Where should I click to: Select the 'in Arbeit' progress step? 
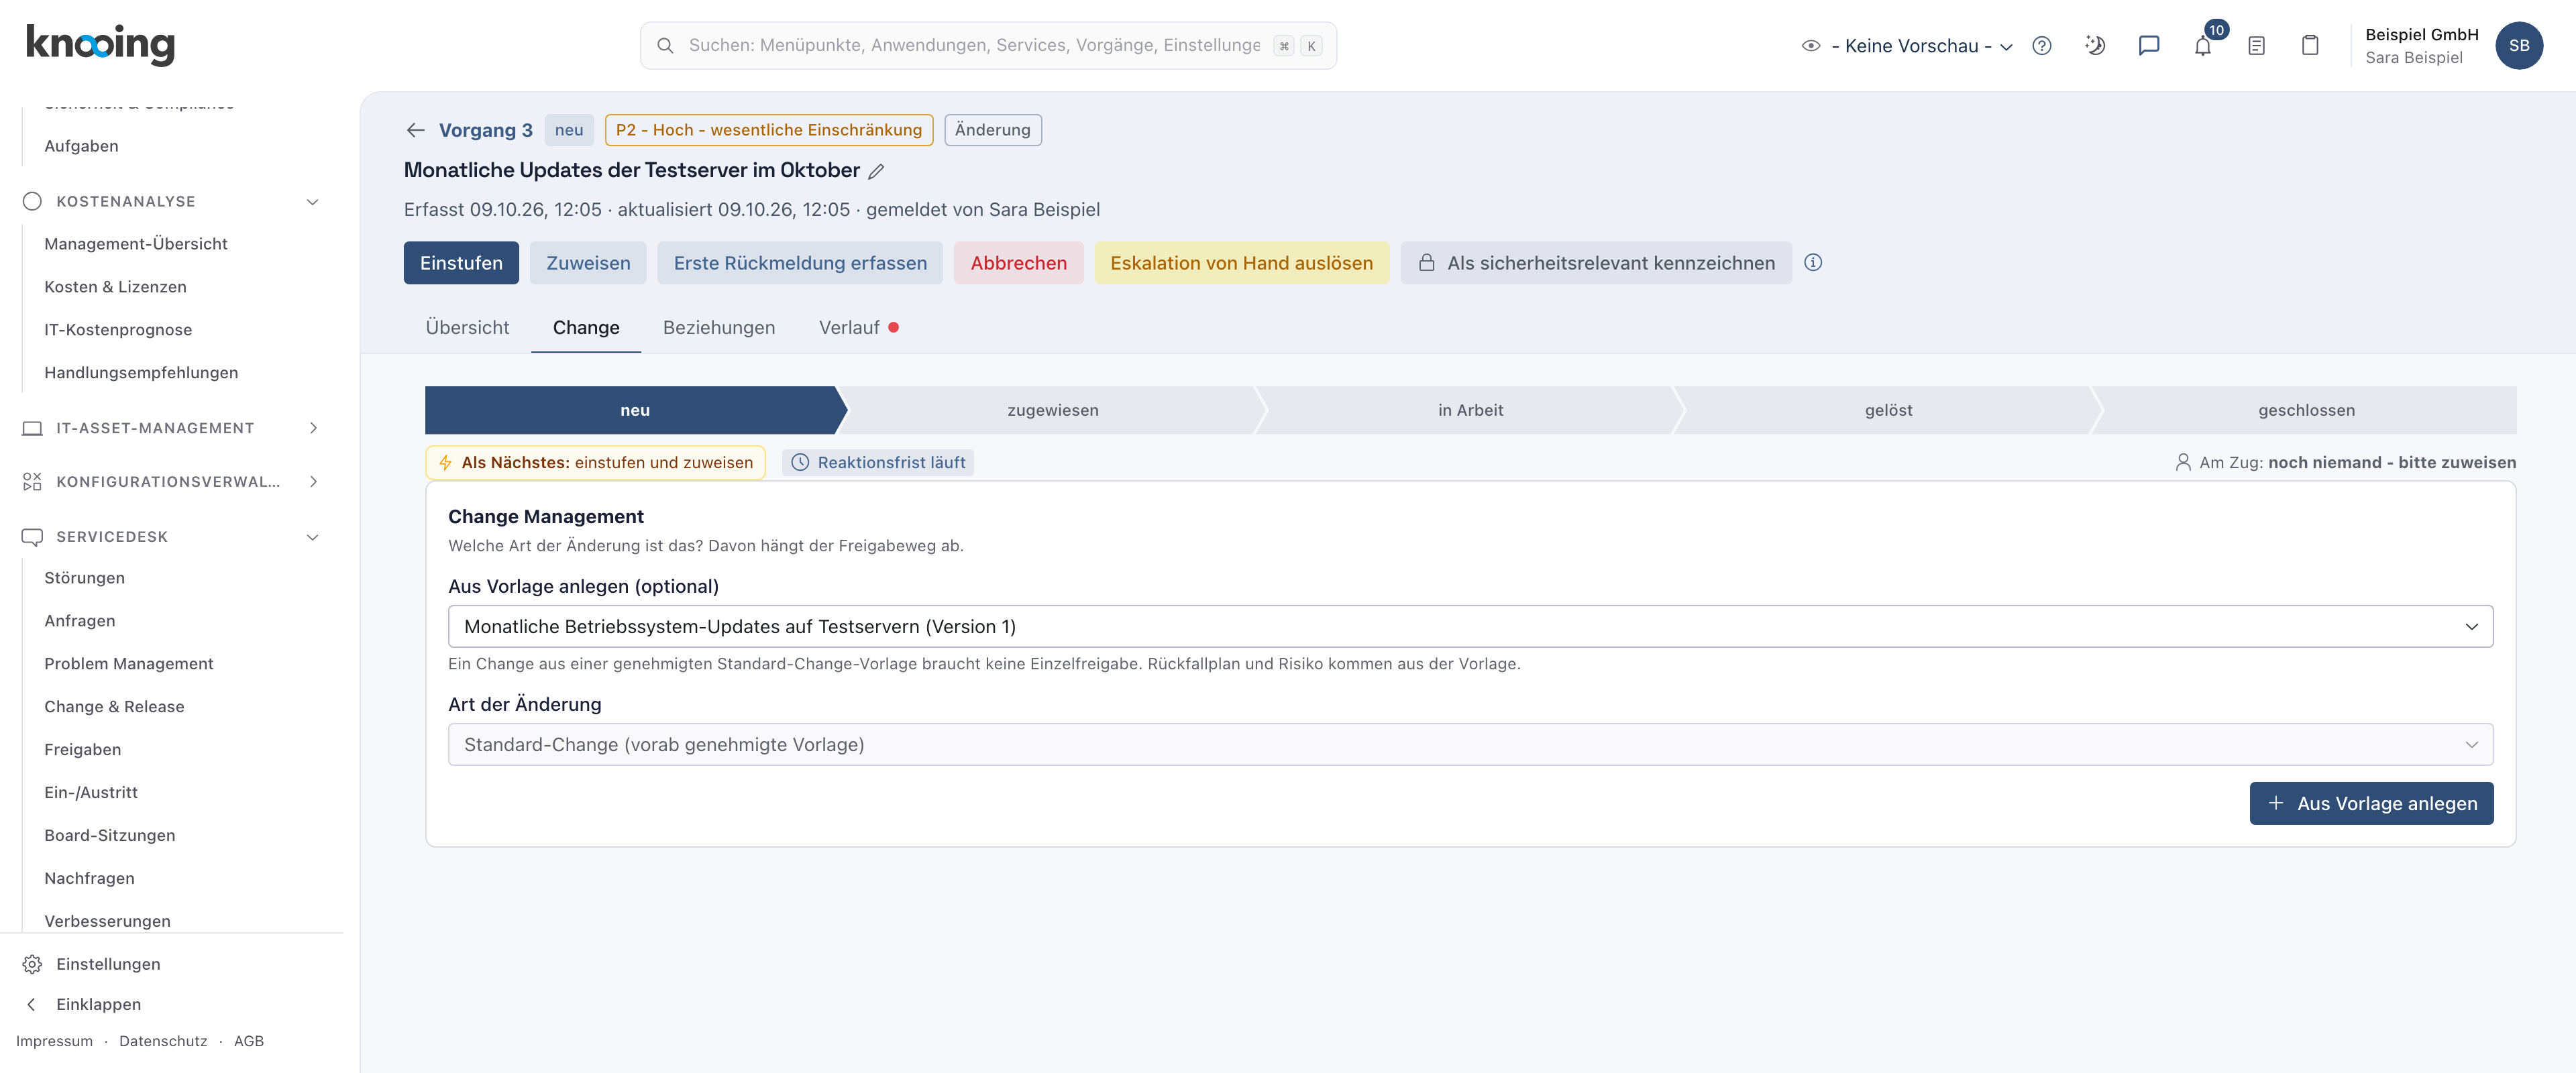pyautogui.click(x=1470, y=411)
